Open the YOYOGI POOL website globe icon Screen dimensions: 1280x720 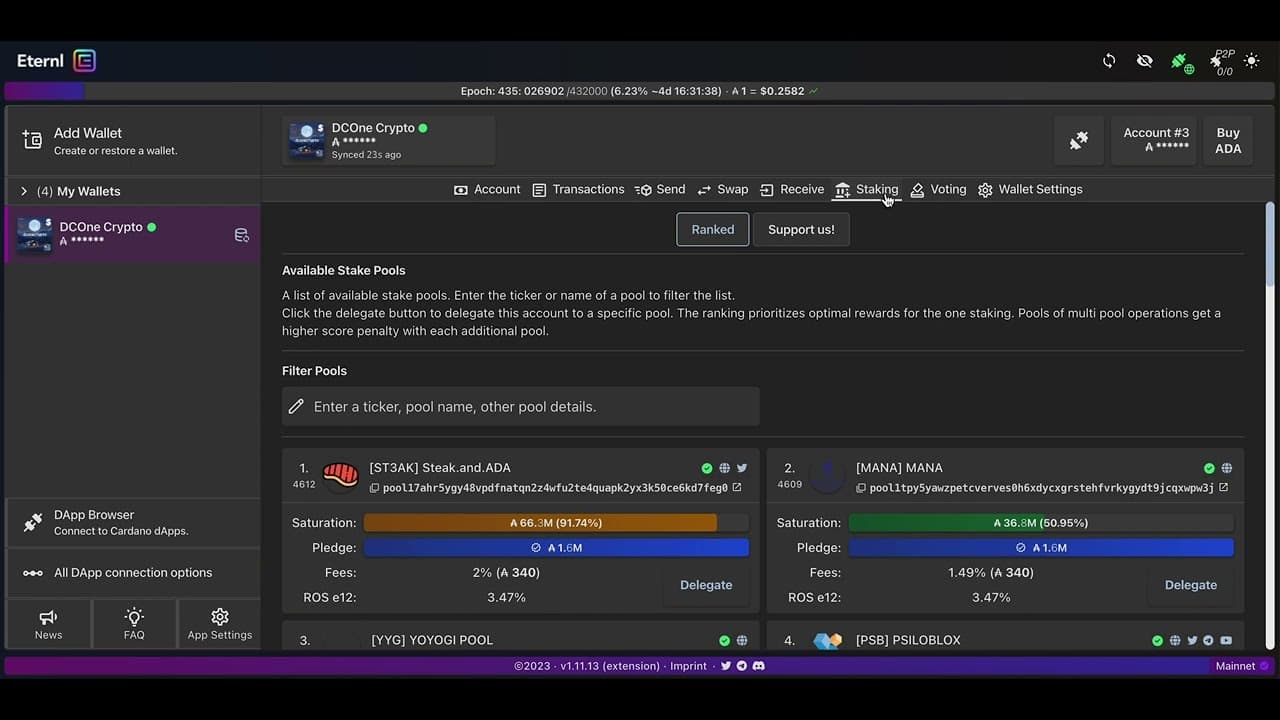(742, 641)
